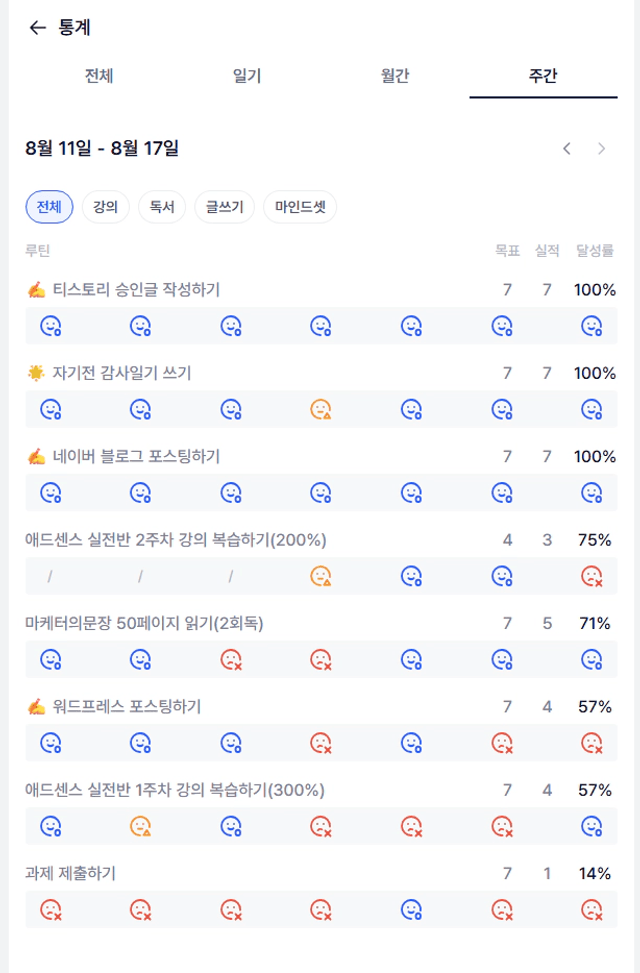Go back using the arrow beside 통계

38,27
